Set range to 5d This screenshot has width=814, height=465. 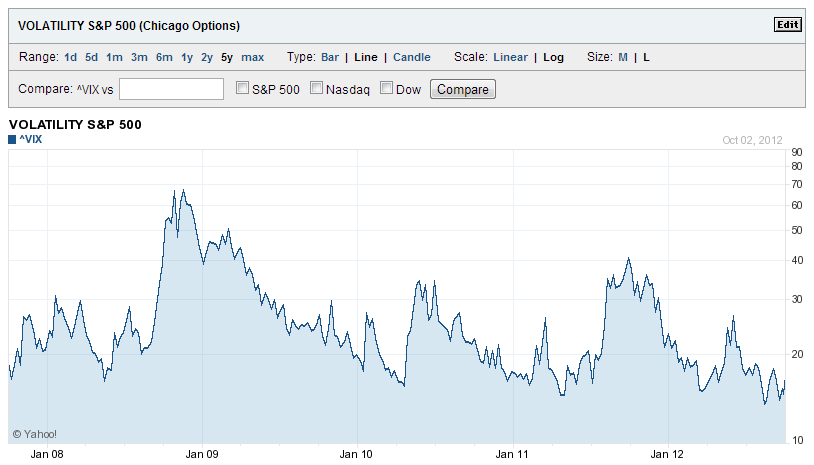point(91,57)
